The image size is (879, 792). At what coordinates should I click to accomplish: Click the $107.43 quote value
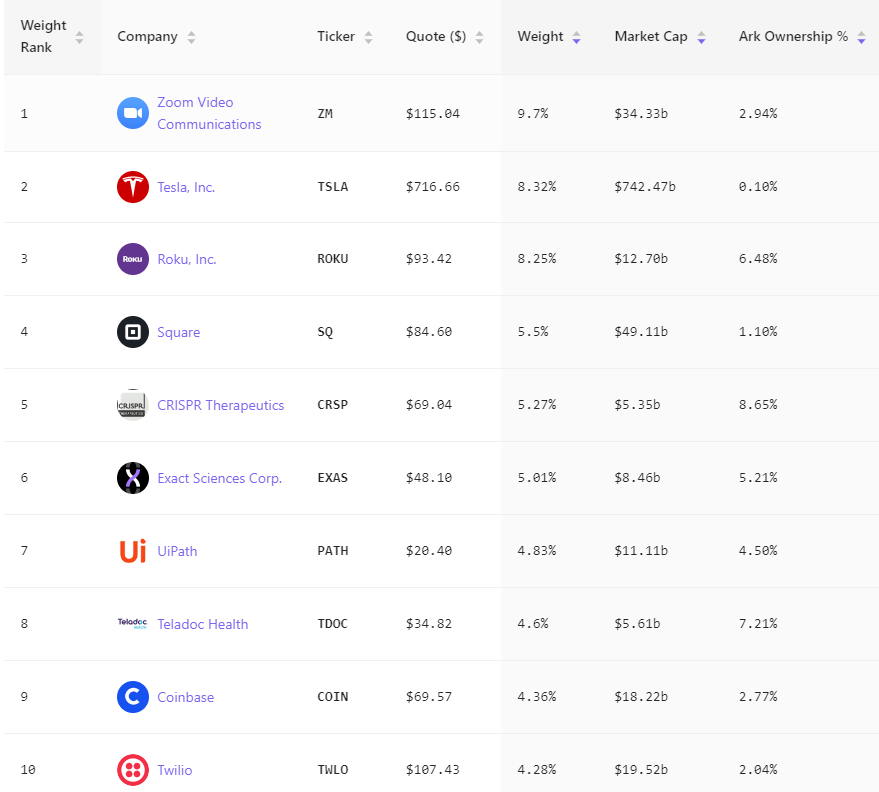click(432, 770)
